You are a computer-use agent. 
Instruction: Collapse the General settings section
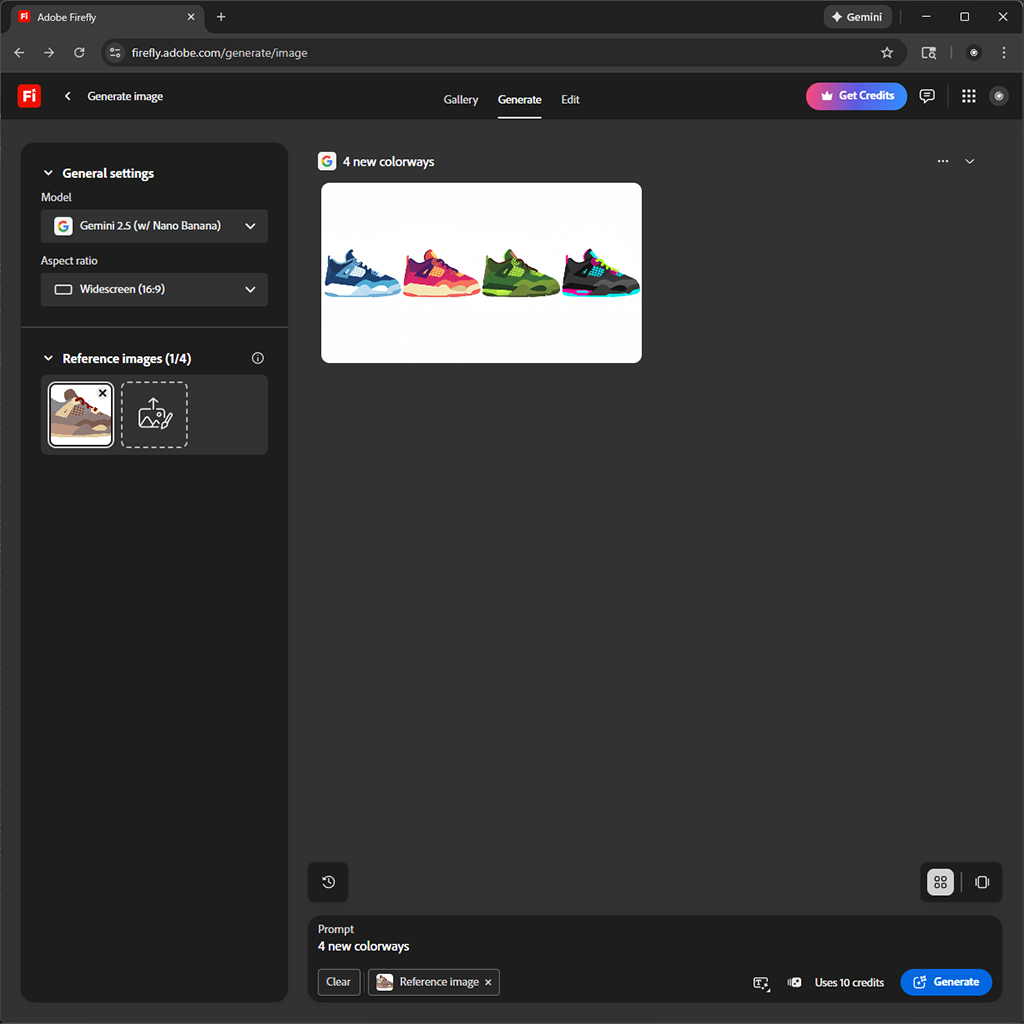point(48,173)
